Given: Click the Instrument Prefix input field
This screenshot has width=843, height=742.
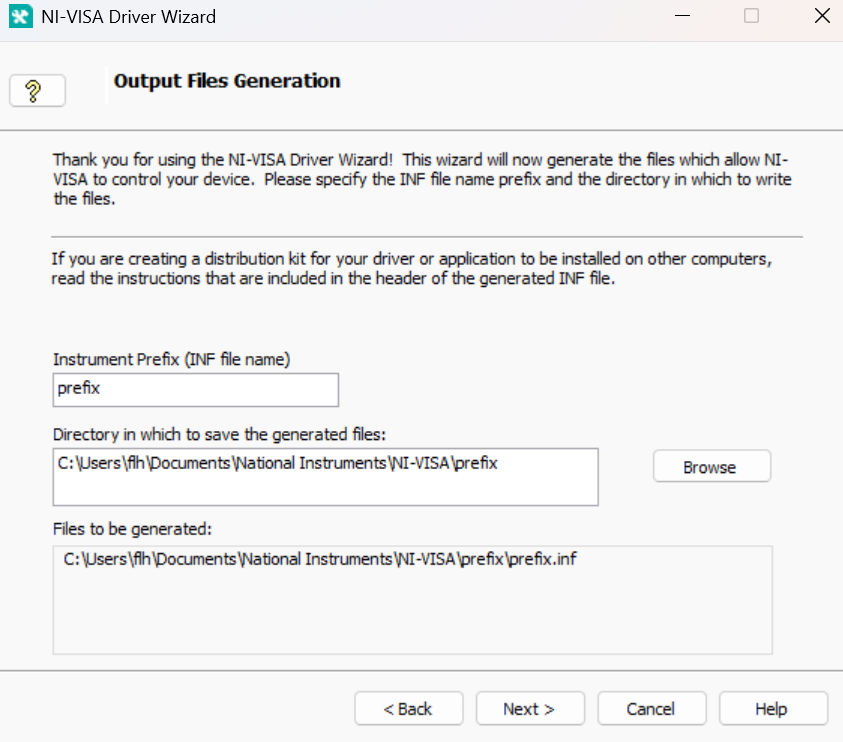Looking at the screenshot, I should click(x=196, y=390).
